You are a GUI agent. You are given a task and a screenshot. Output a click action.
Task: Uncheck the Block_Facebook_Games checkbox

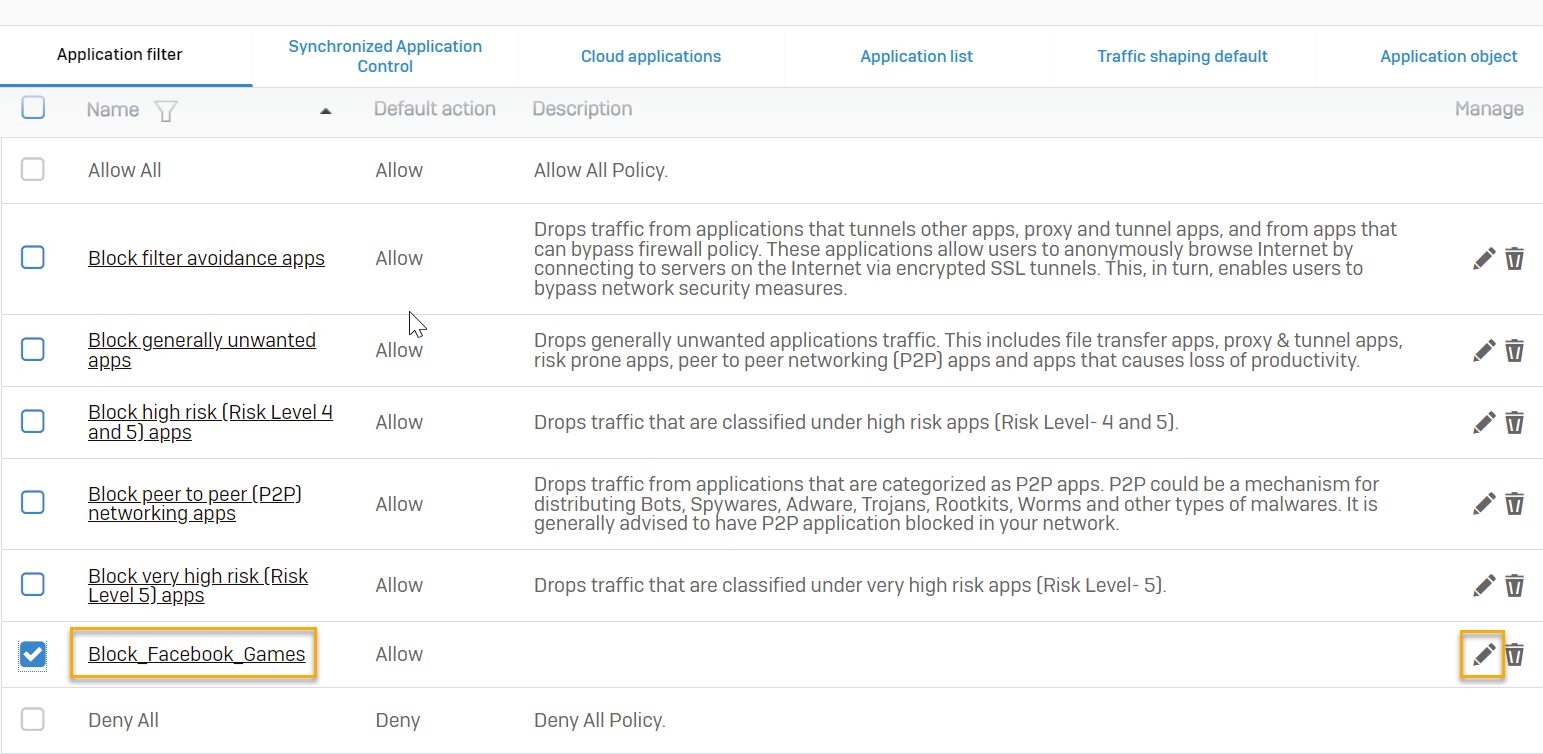33,654
